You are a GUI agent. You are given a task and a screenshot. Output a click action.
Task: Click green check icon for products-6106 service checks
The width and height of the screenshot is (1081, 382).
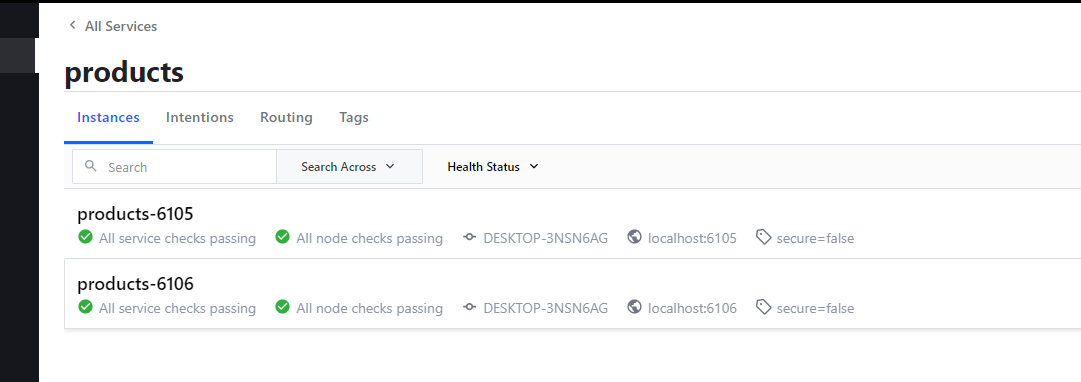click(x=85, y=307)
